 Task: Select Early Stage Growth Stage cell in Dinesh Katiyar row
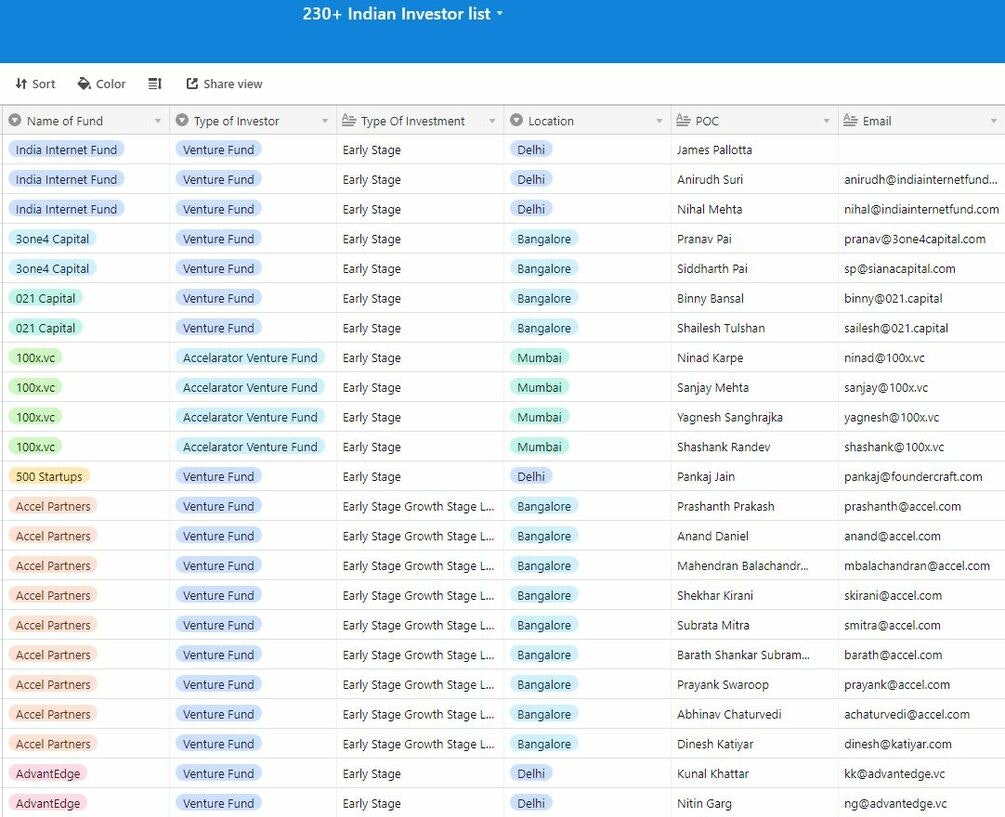coord(420,744)
